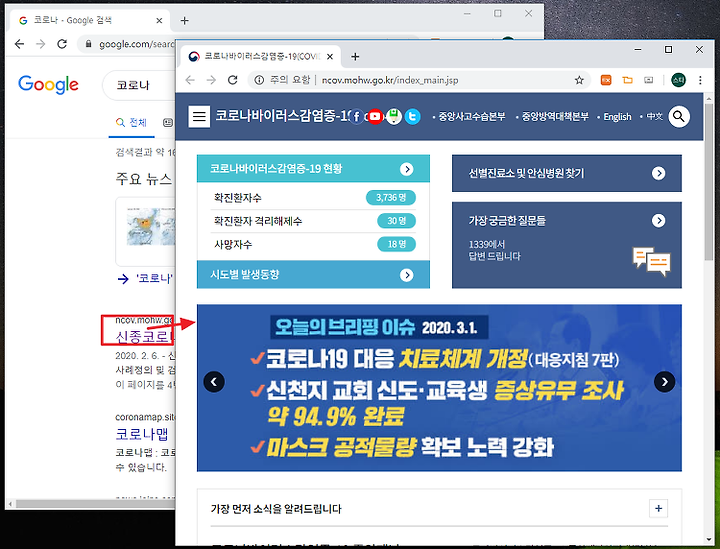The image size is (720, 549).
Task: Open the news map thumbnail in Google results
Action: (151, 226)
